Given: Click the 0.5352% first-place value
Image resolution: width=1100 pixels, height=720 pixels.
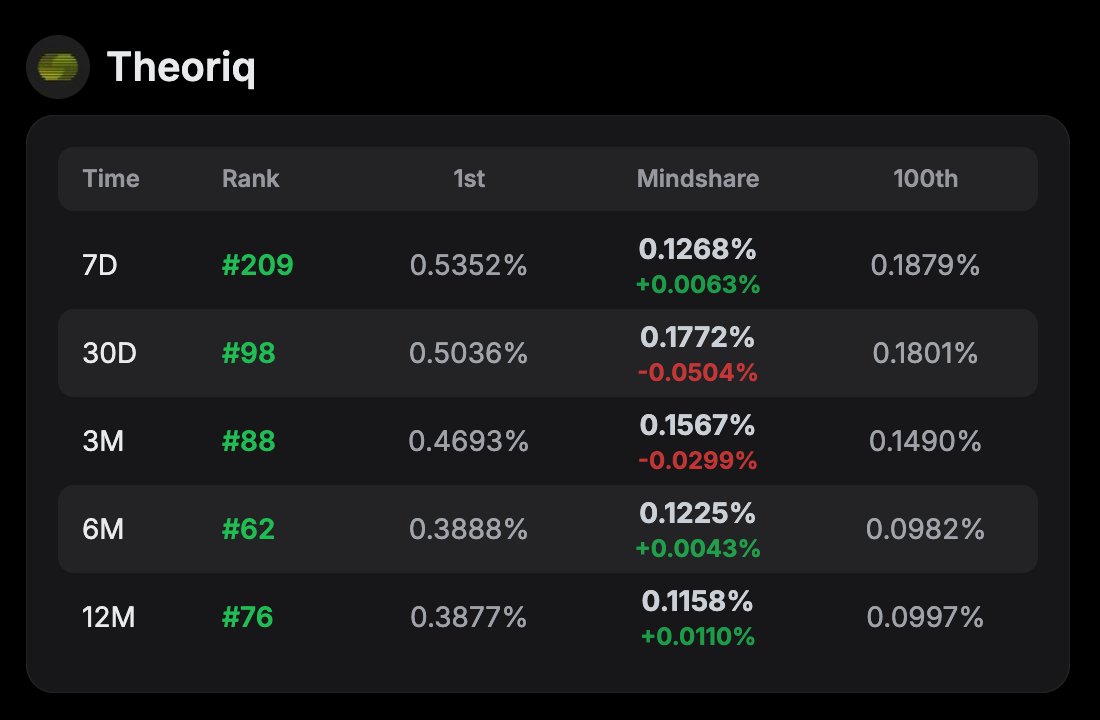Looking at the screenshot, I should [x=469, y=265].
